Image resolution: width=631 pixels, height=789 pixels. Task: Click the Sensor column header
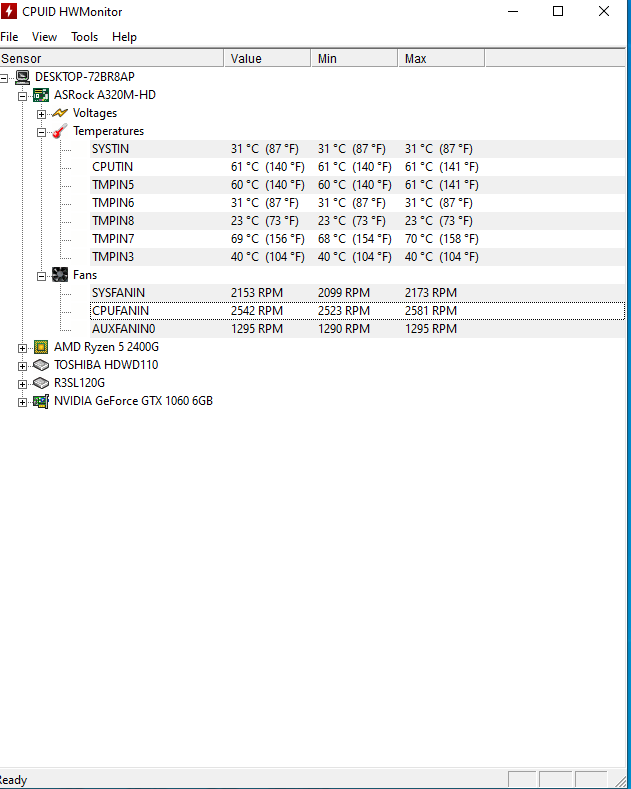(112, 58)
